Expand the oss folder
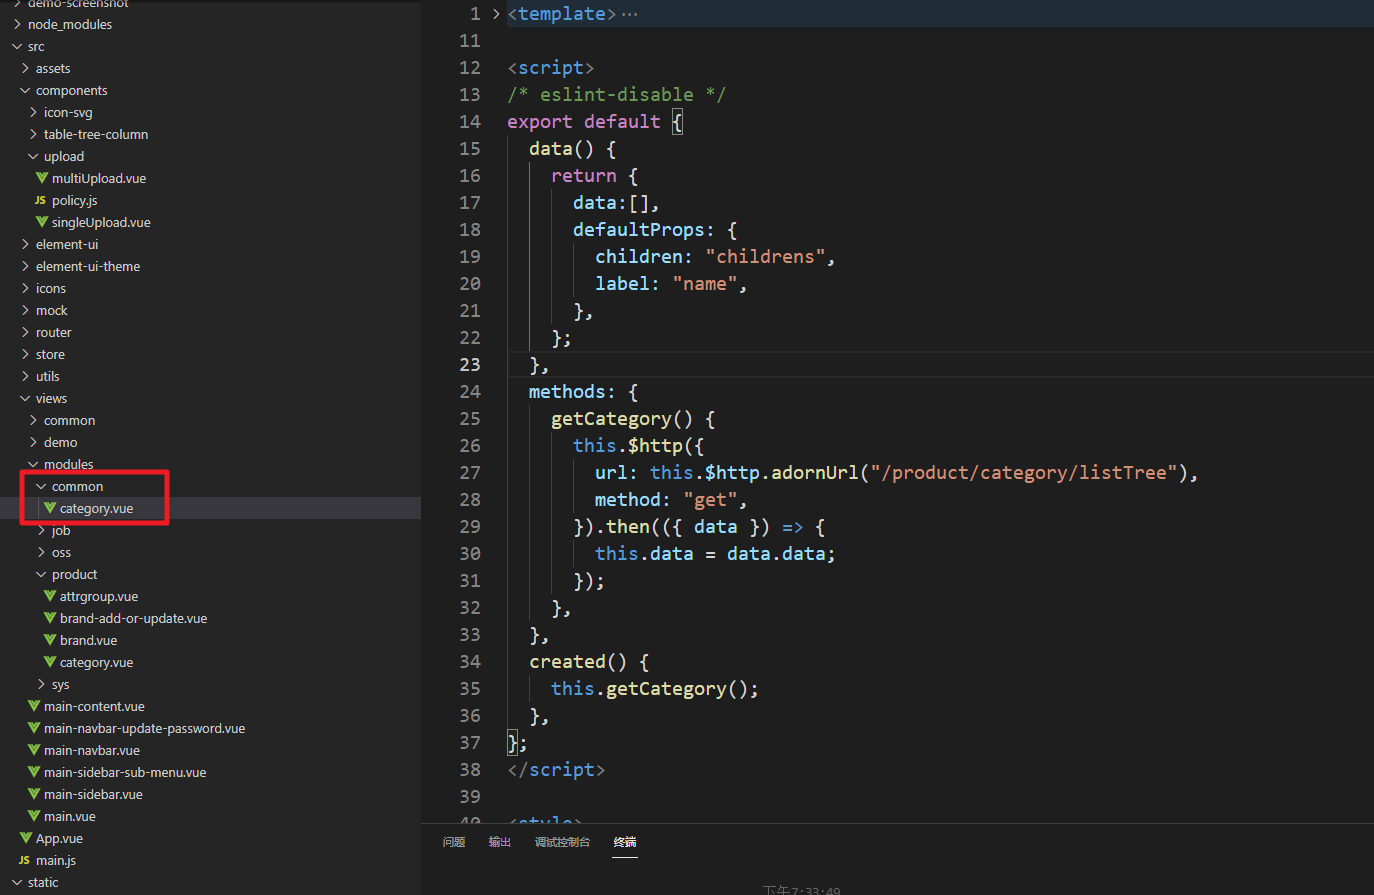The width and height of the screenshot is (1374, 895). click(x=41, y=552)
